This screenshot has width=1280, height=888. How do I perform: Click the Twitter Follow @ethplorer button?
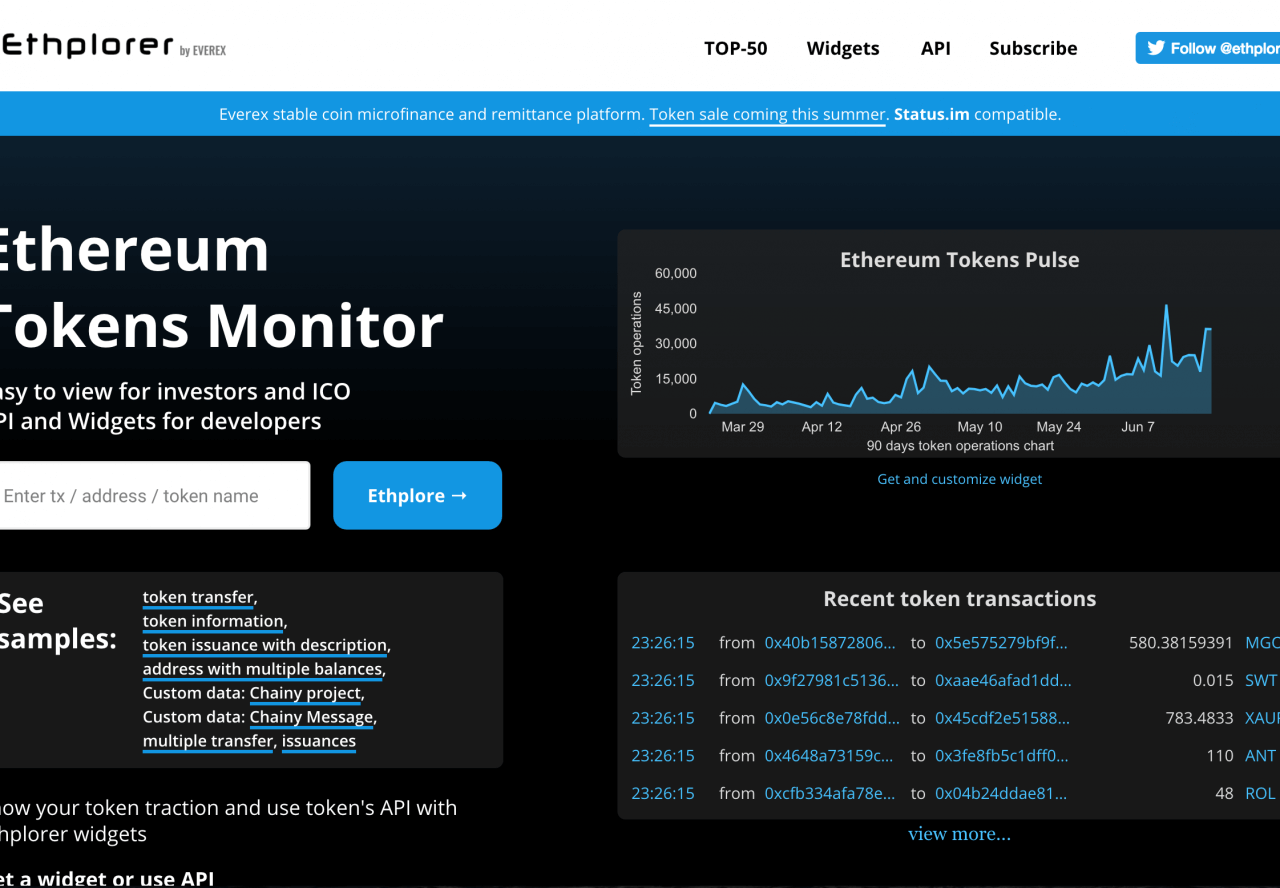(x=1208, y=48)
